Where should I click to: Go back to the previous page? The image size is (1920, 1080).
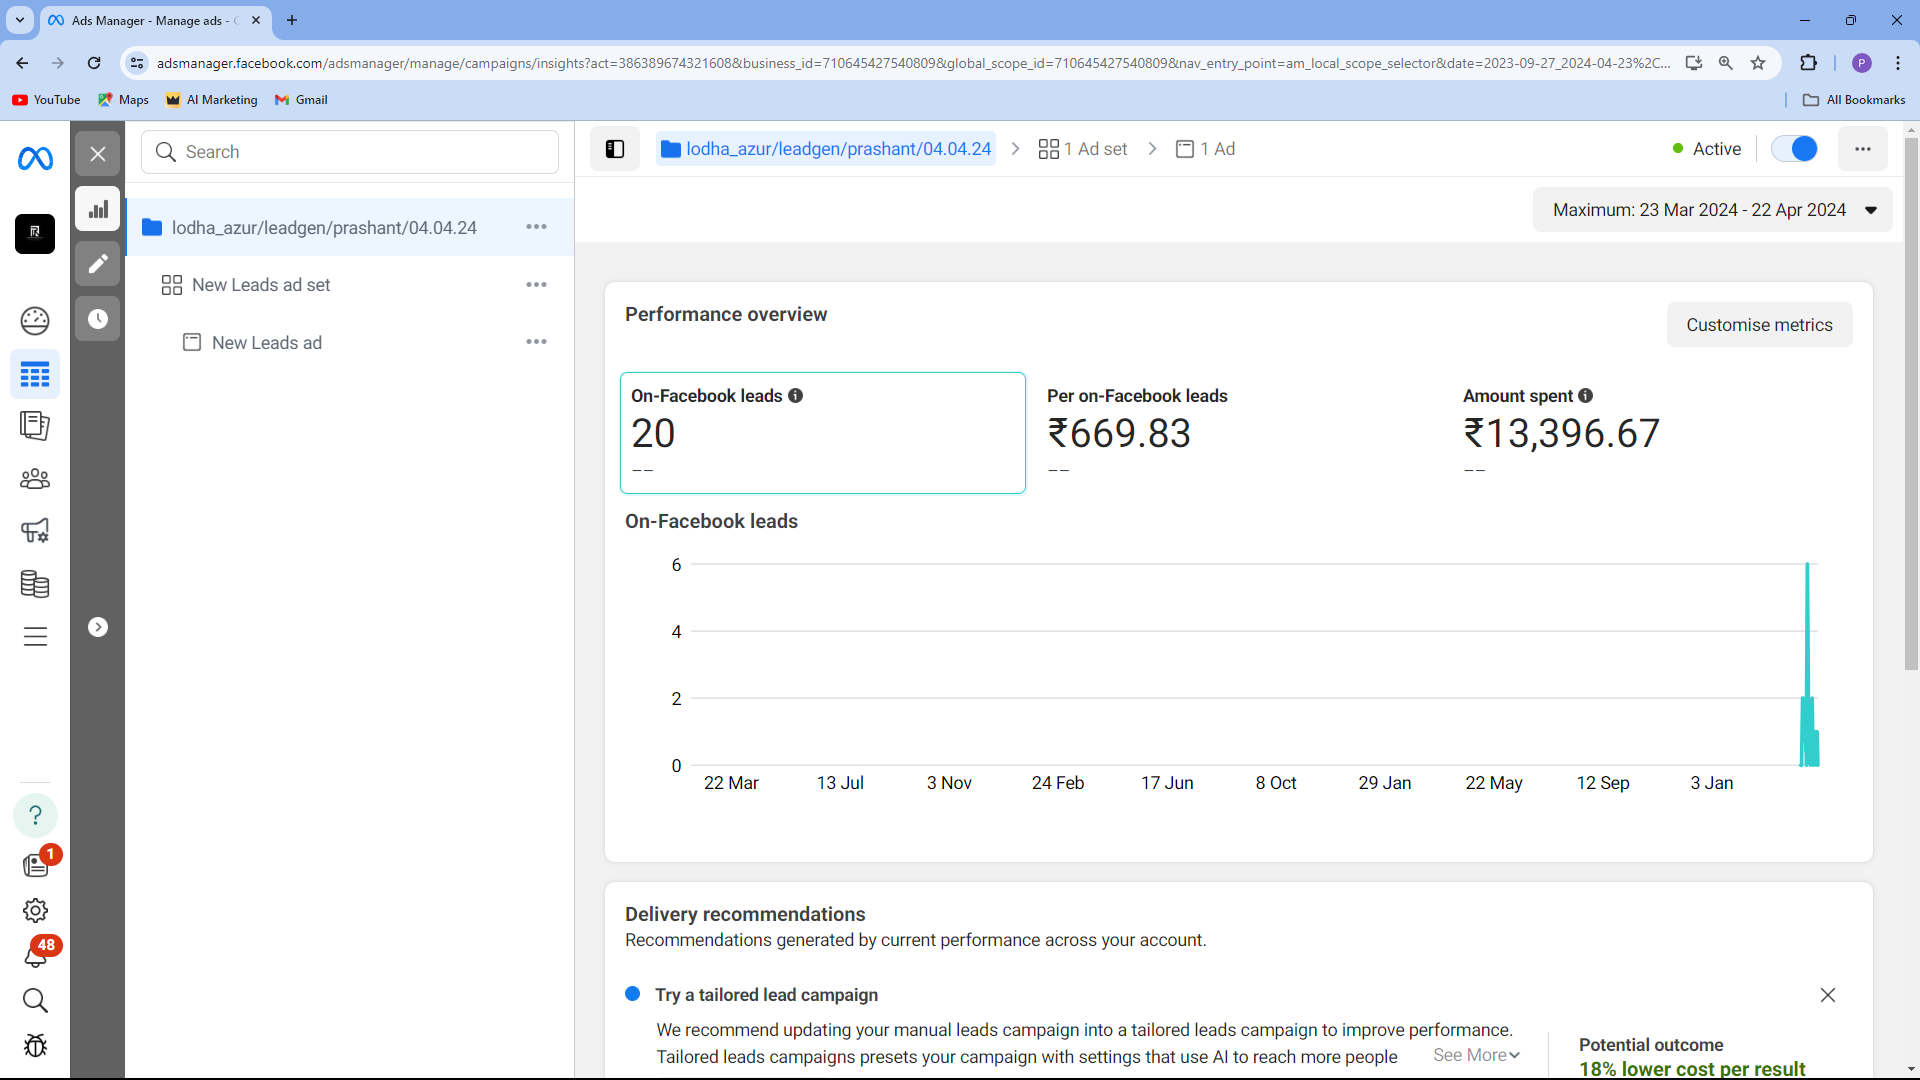click(22, 63)
